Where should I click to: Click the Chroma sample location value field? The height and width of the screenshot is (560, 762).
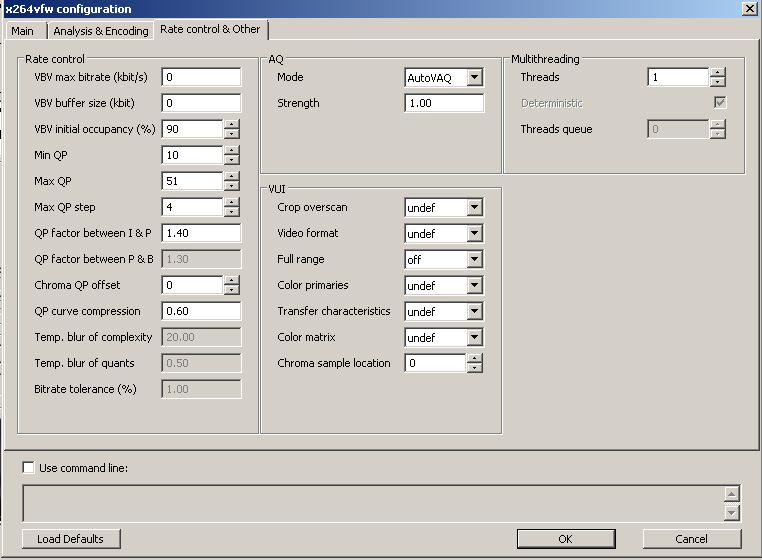coord(435,363)
